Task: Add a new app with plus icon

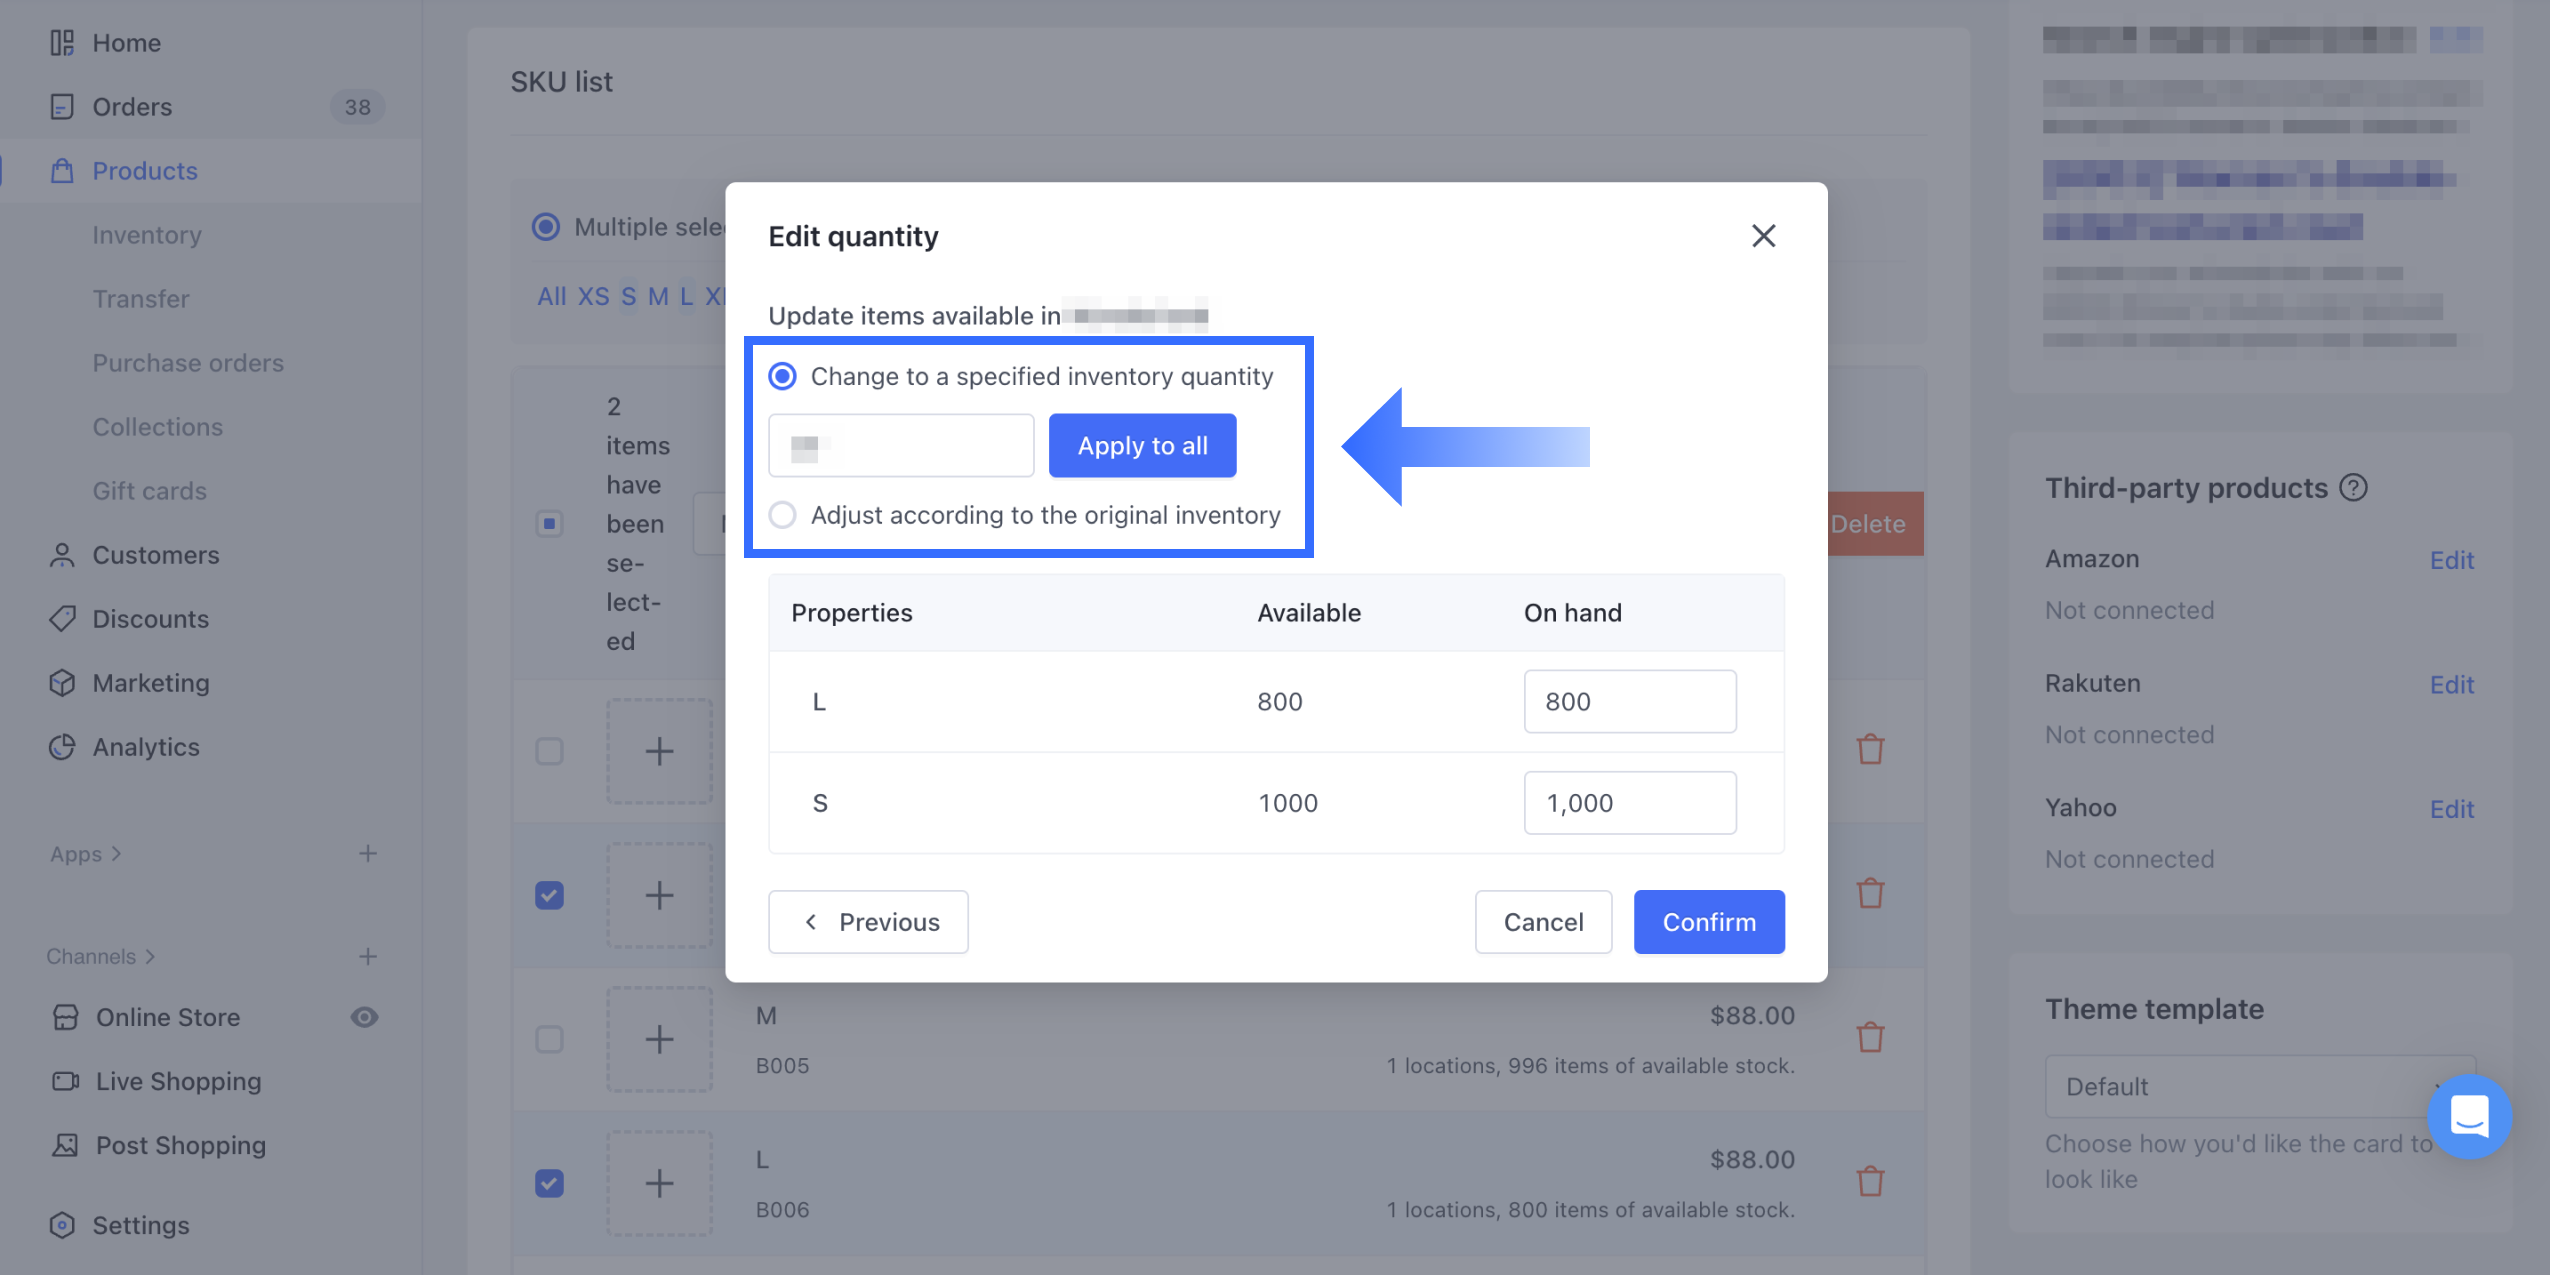Action: click(x=368, y=853)
